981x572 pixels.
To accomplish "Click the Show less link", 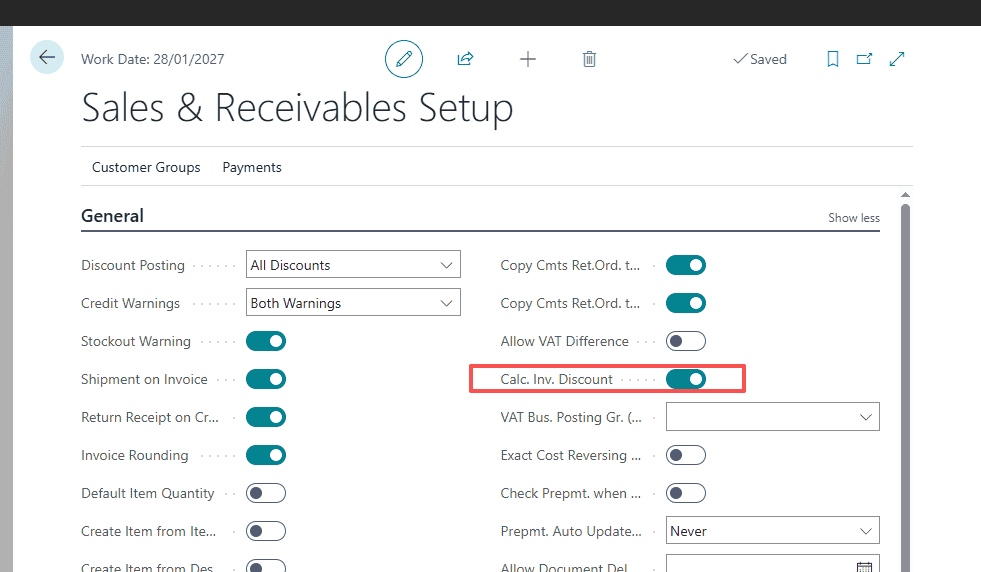I will 853,218.
